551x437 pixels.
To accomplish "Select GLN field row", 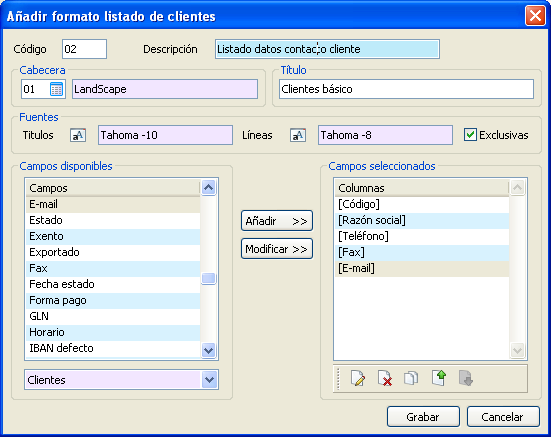I will click(113, 316).
